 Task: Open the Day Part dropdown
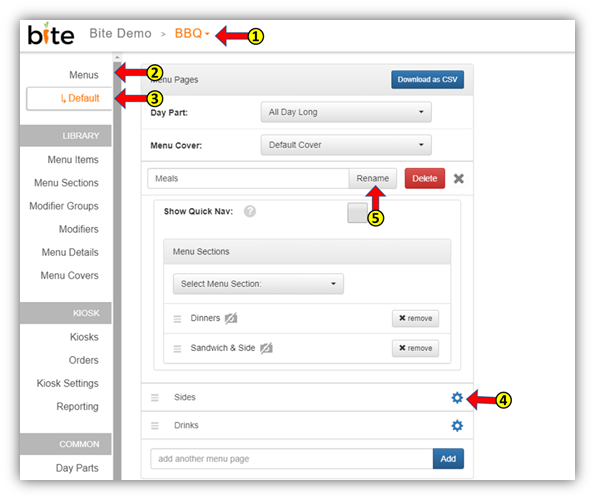point(346,112)
